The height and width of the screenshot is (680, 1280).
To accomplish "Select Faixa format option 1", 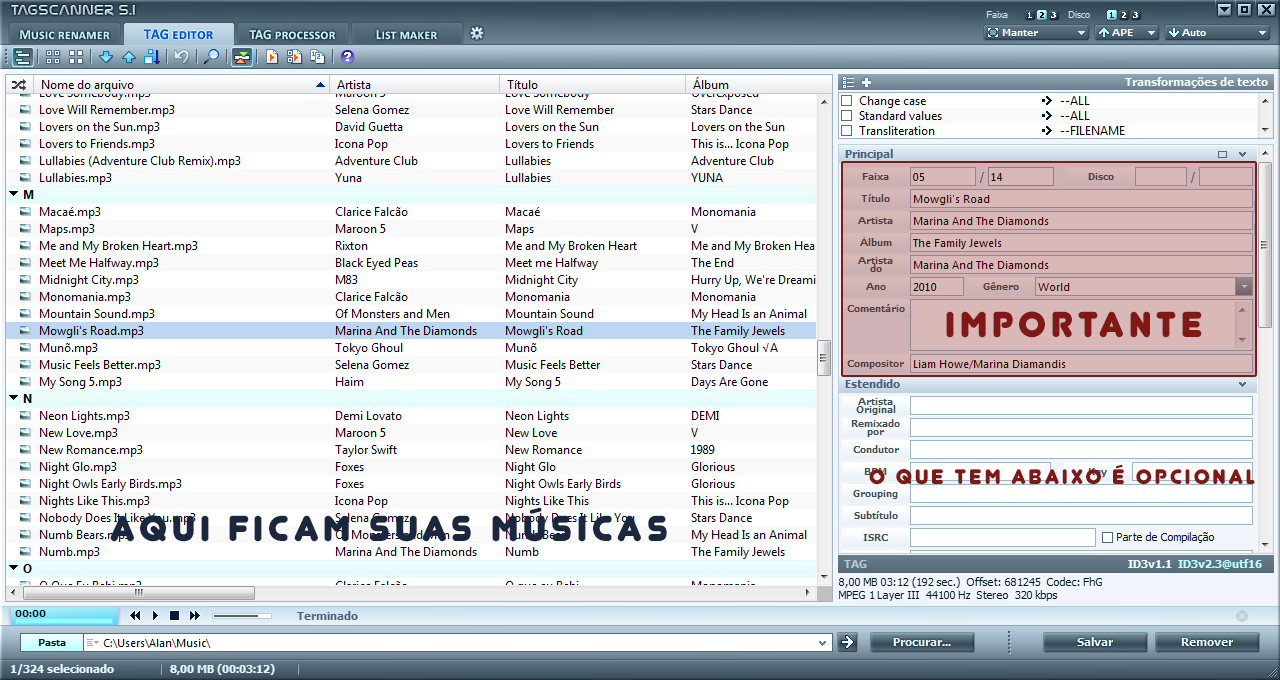I will pyautogui.click(x=1030, y=15).
